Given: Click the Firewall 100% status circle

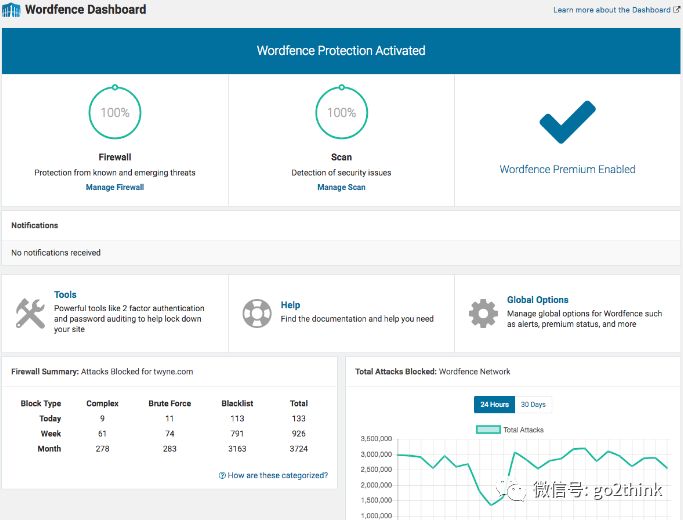Looking at the screenshot, I should point(115,112).
